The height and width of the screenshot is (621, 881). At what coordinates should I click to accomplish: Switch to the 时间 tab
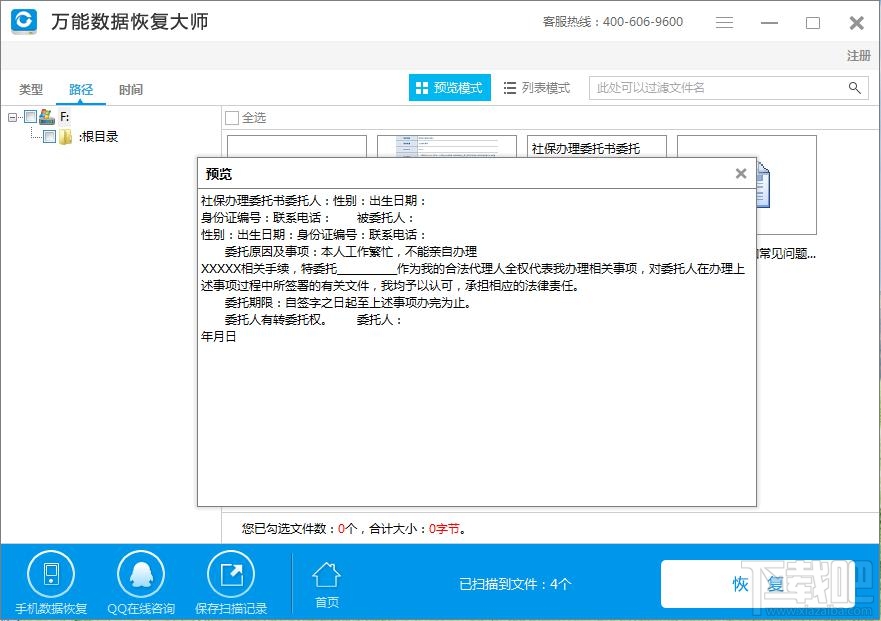coord(131,88)
